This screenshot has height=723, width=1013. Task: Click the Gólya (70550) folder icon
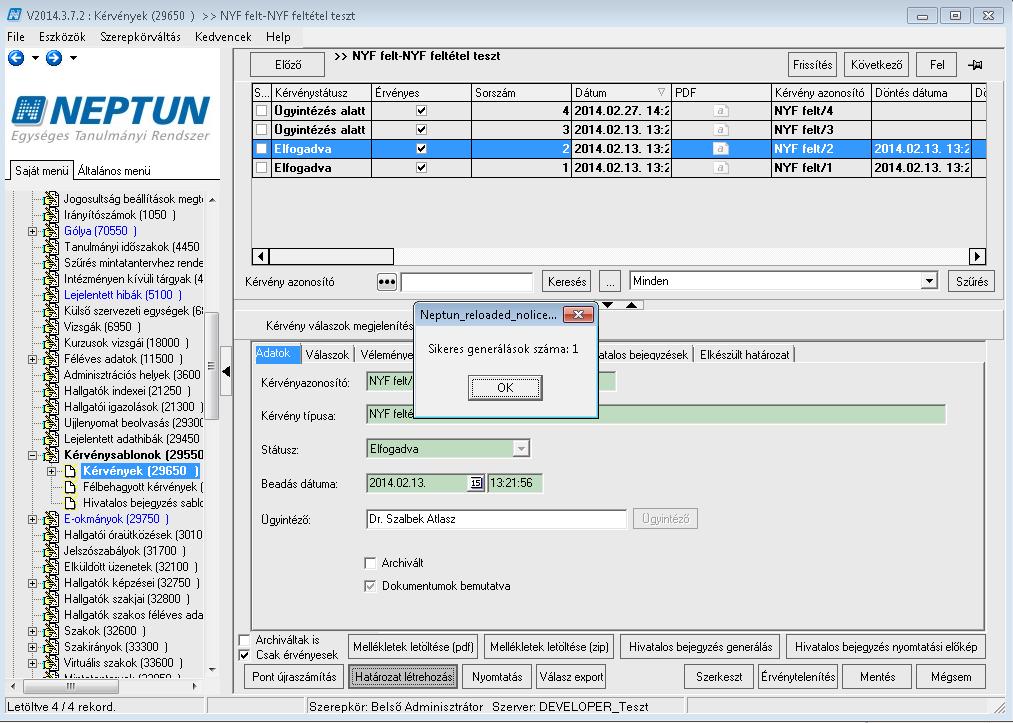tap(51, 231)
